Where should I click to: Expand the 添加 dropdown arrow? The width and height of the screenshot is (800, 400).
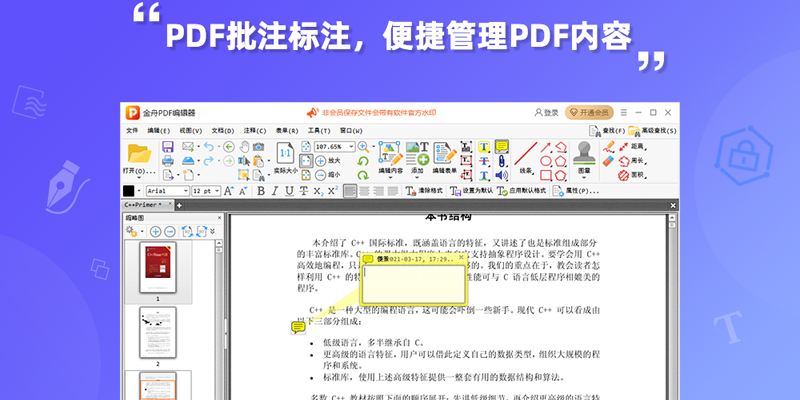pyautogui.click(x=417, y=178)
